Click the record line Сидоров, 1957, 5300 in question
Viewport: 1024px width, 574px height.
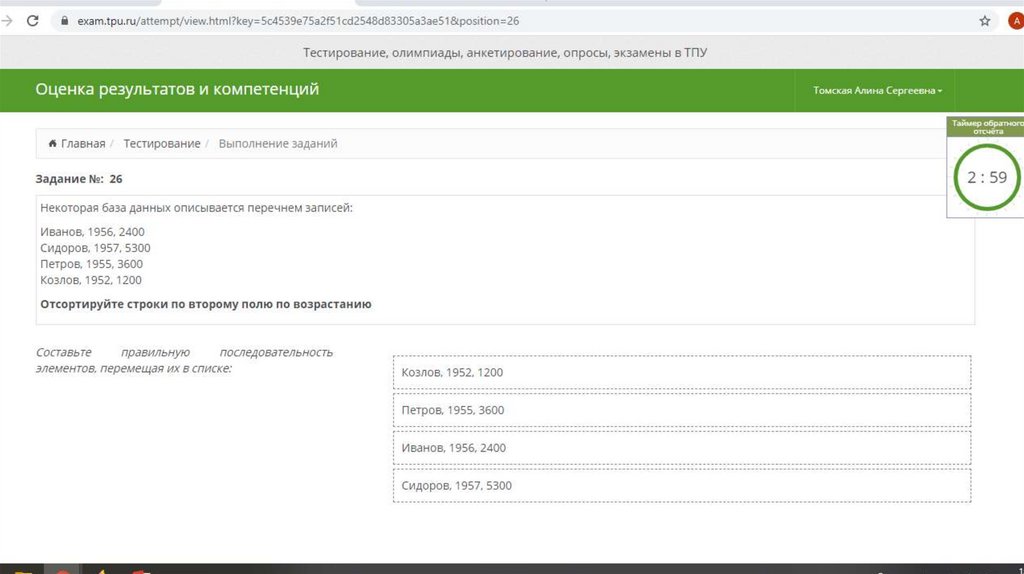coord(95,248)
